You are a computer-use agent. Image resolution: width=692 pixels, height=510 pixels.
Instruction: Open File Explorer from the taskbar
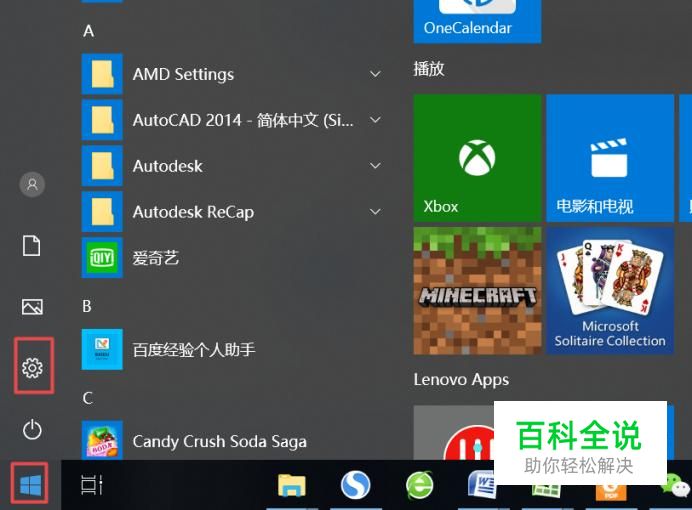(292, 485)
